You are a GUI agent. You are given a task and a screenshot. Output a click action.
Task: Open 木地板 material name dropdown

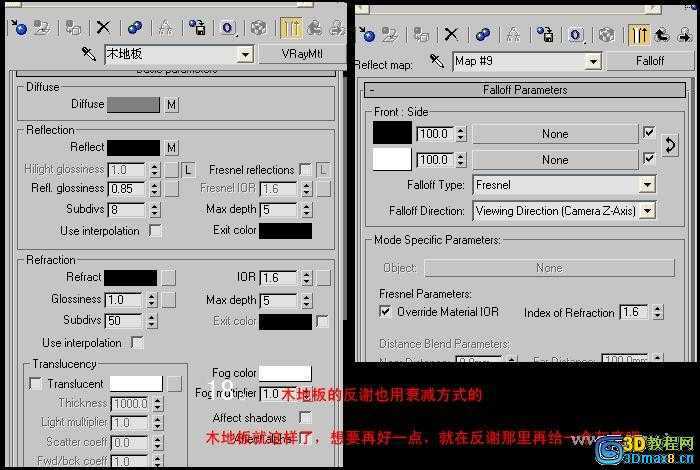pos(245,55)
